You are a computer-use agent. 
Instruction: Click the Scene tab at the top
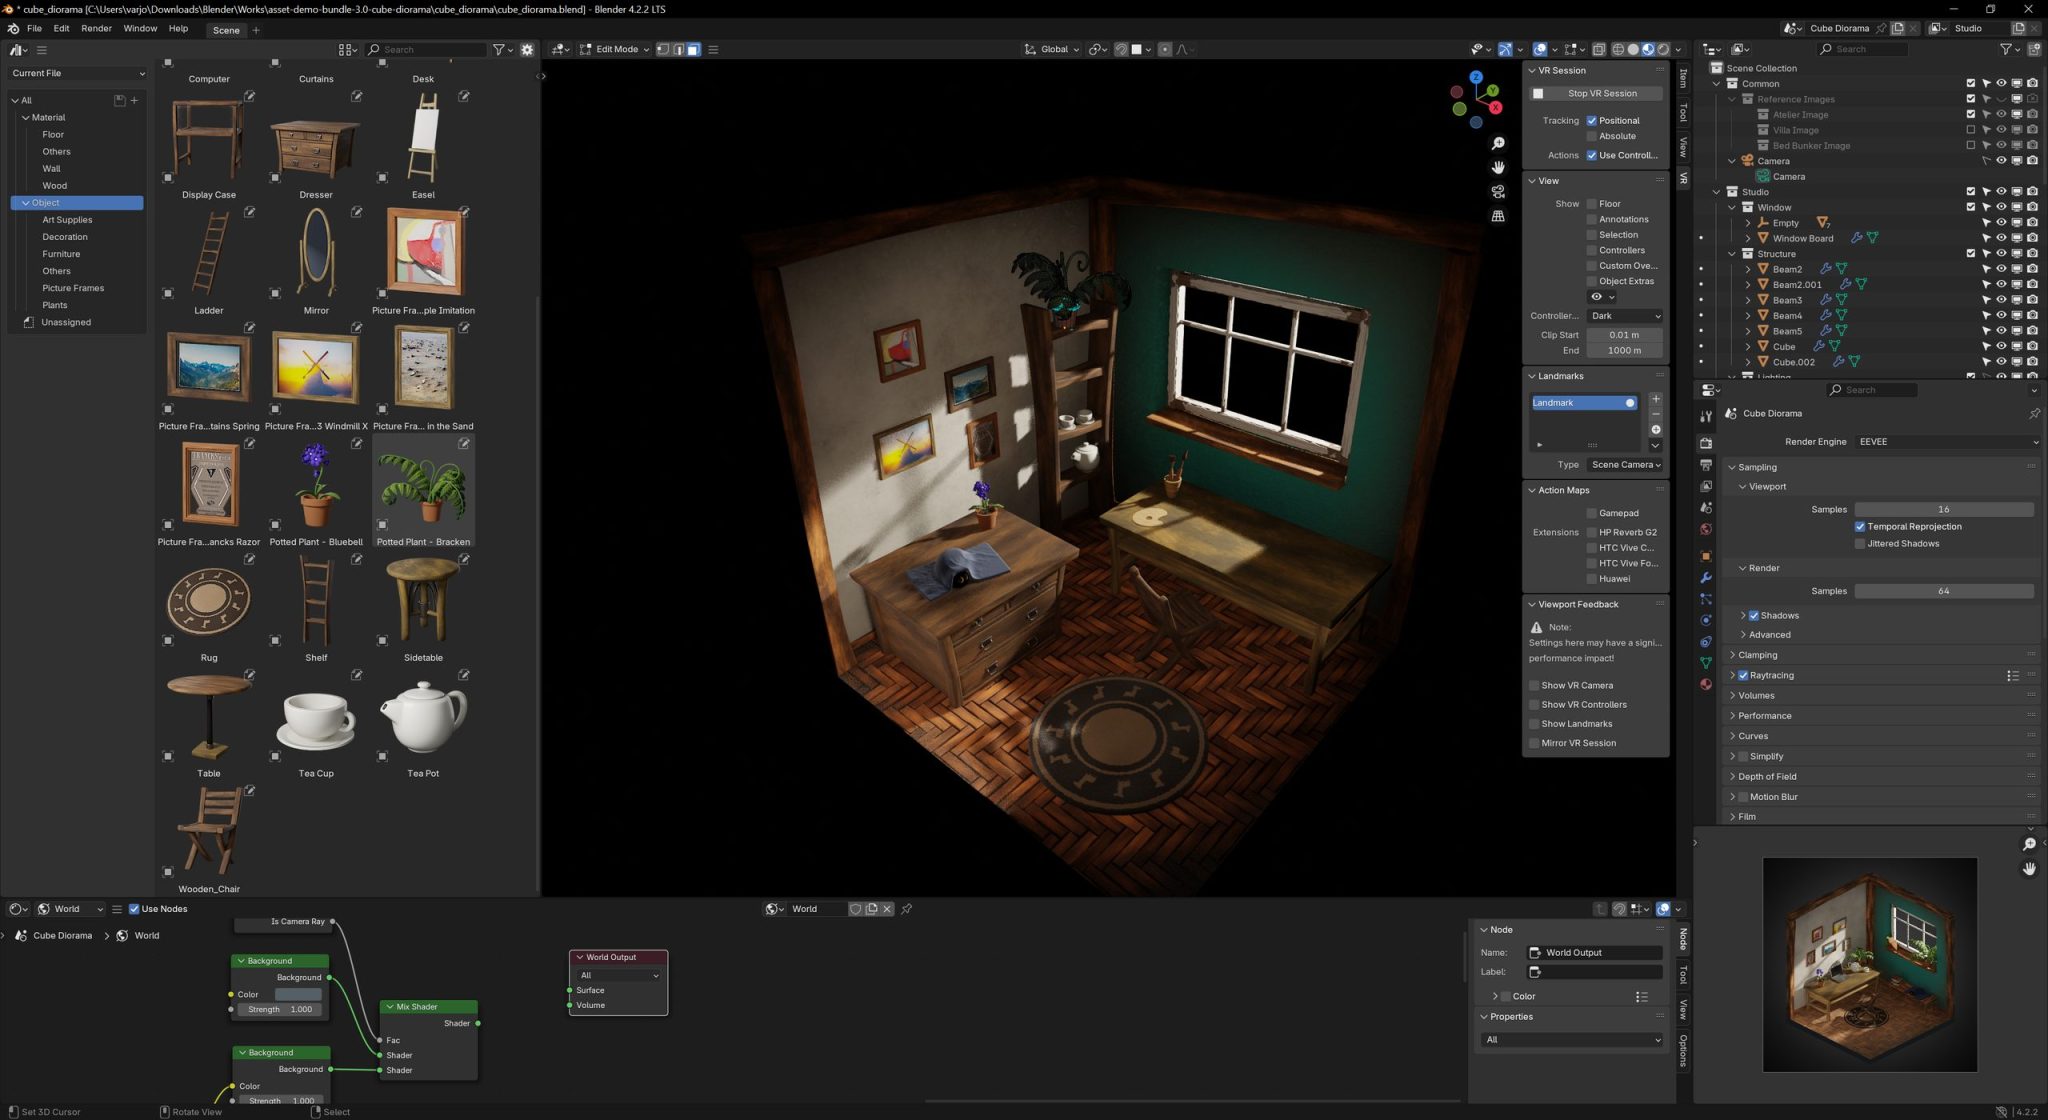[226, 30]
